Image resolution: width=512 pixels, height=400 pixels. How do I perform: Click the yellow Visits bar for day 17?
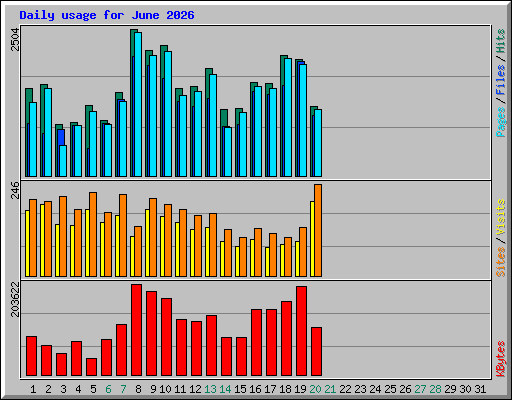[x=267, y=262]
